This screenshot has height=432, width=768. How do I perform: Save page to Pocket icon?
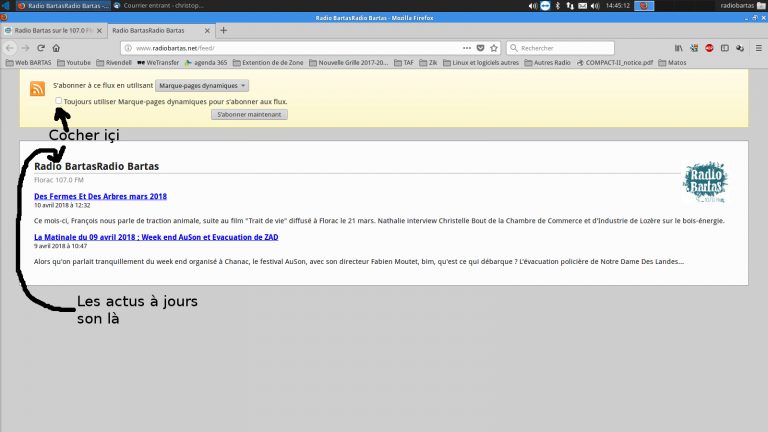[x=480, y=48]
